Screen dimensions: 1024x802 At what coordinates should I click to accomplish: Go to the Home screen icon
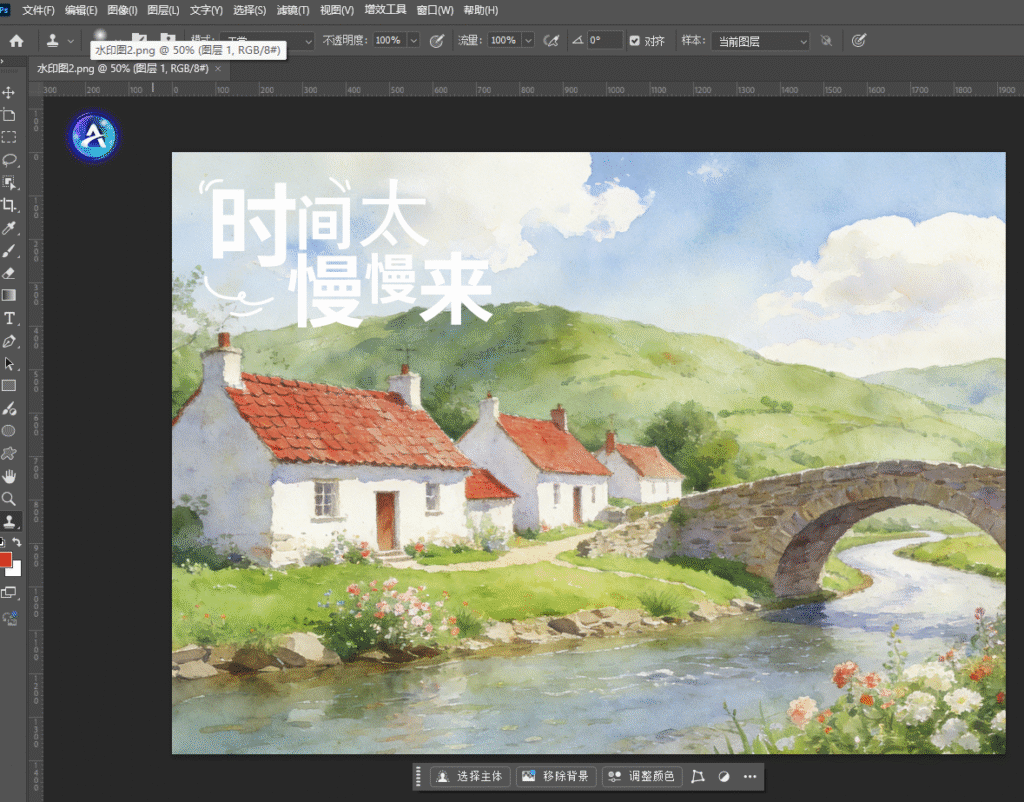click(x=16, y=41)
